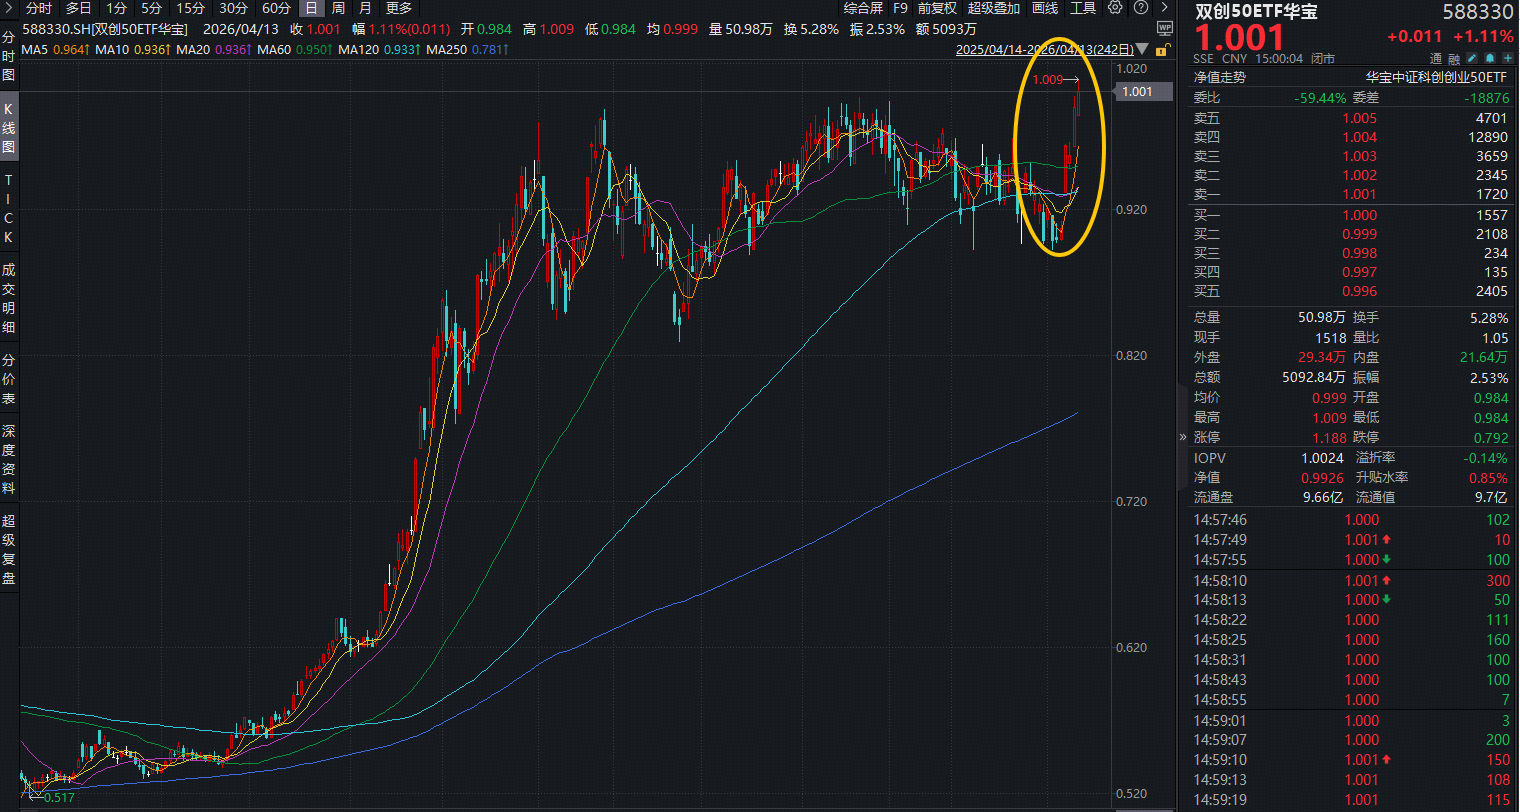Select the 画线 drawing tool

coord(1047,8)
